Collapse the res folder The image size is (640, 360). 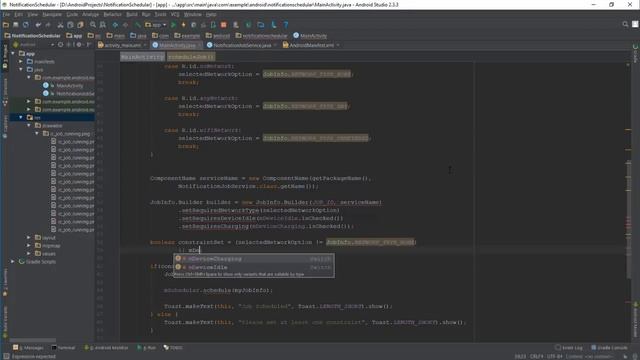[x=21, y=118]
